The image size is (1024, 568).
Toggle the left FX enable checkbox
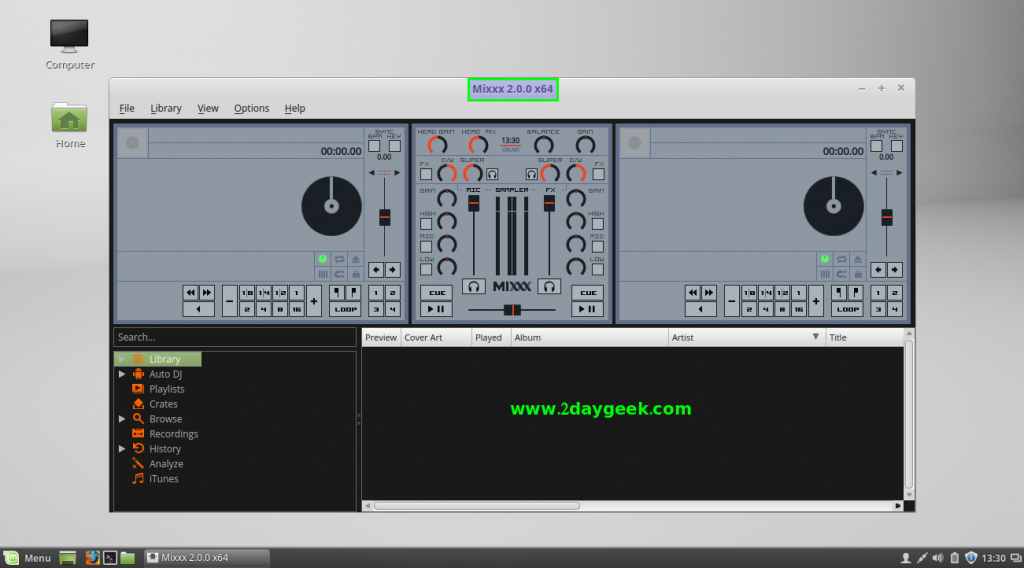tap(426, 174)
